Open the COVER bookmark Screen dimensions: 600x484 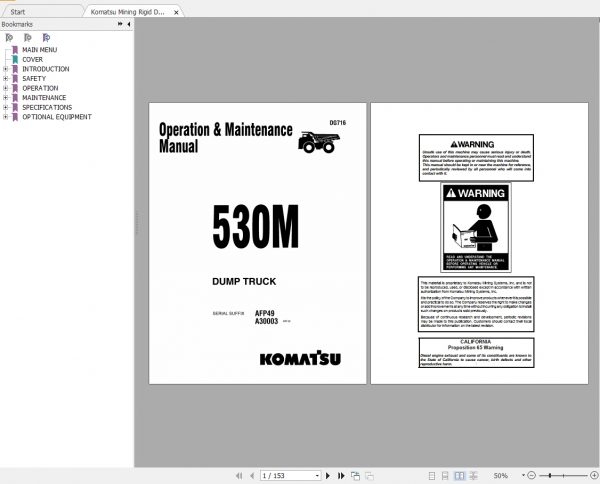tap(33, 59)
